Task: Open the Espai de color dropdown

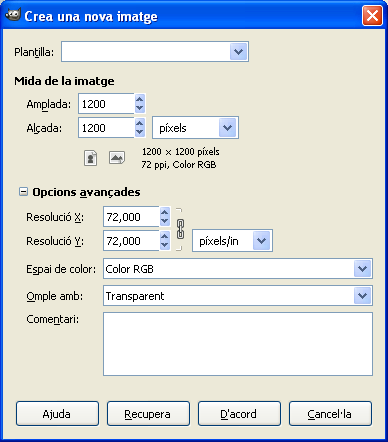Action: [x=238, y=269]
